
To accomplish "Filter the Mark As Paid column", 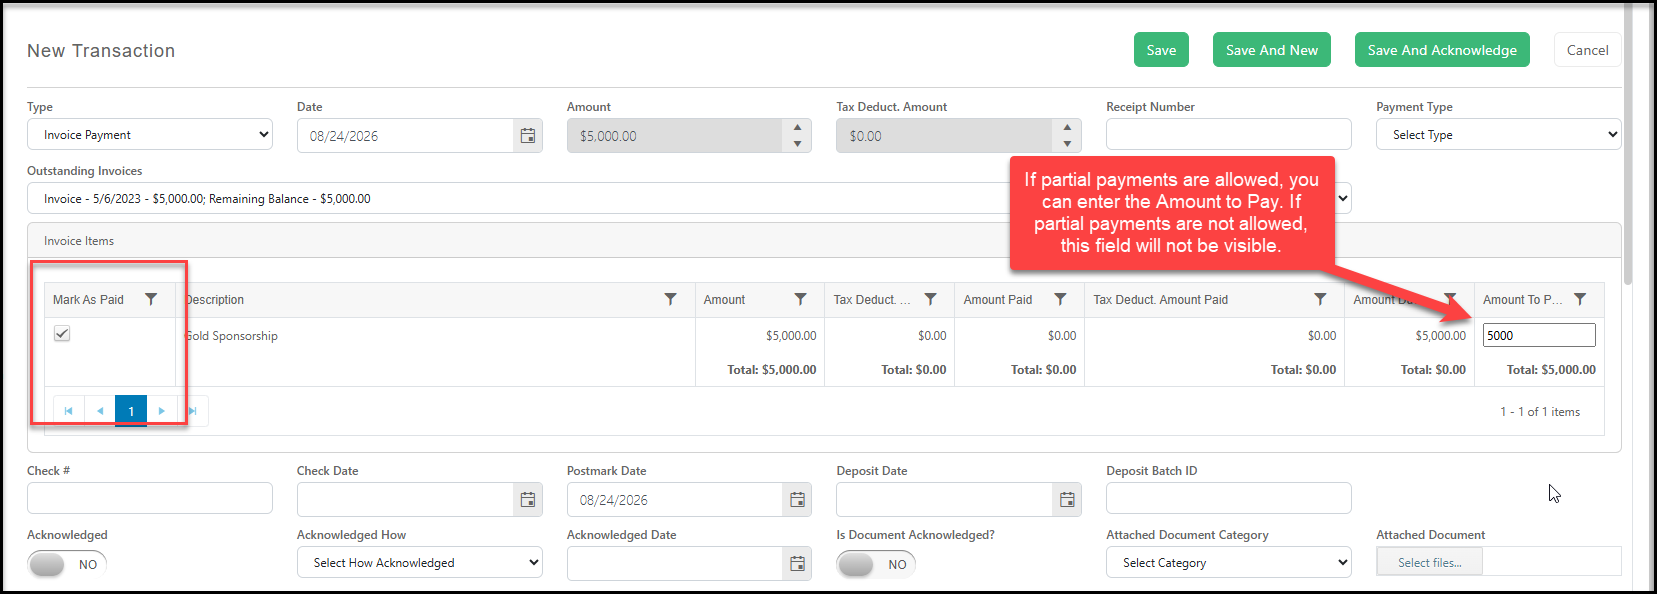I will [151, 299].
